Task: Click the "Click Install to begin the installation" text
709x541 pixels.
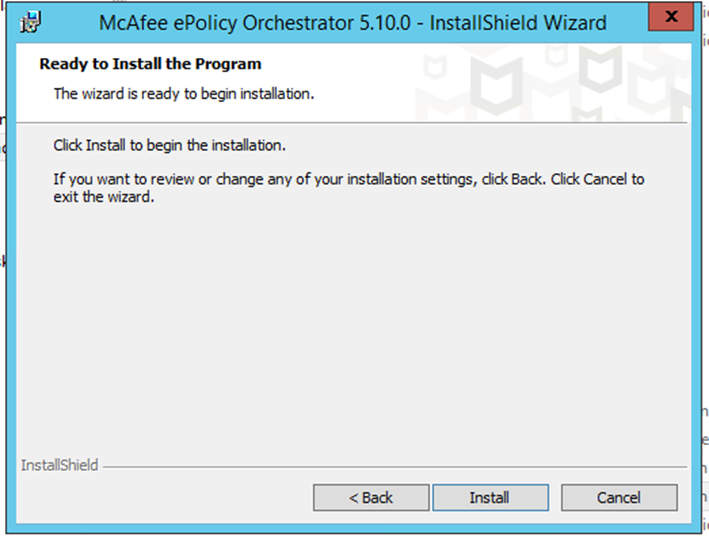Action: [x=170, y=145]
